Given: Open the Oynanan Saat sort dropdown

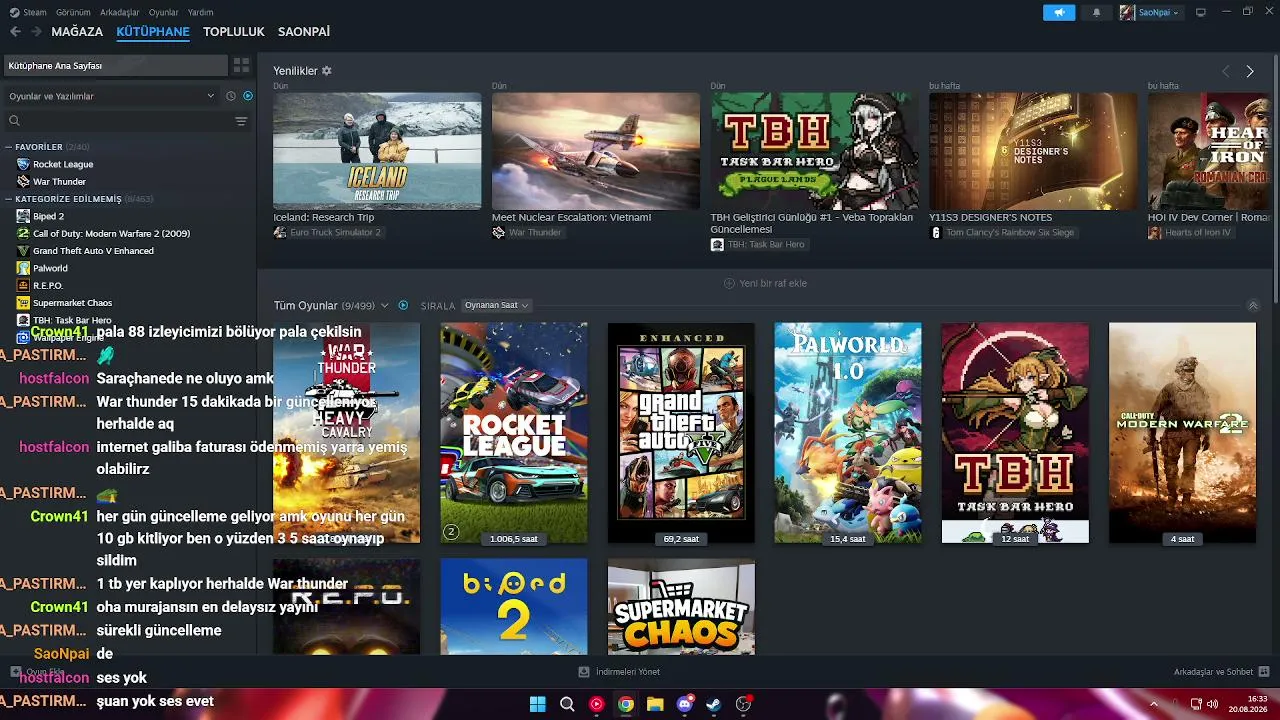Looking at the screenshot, I should [496, 305].
